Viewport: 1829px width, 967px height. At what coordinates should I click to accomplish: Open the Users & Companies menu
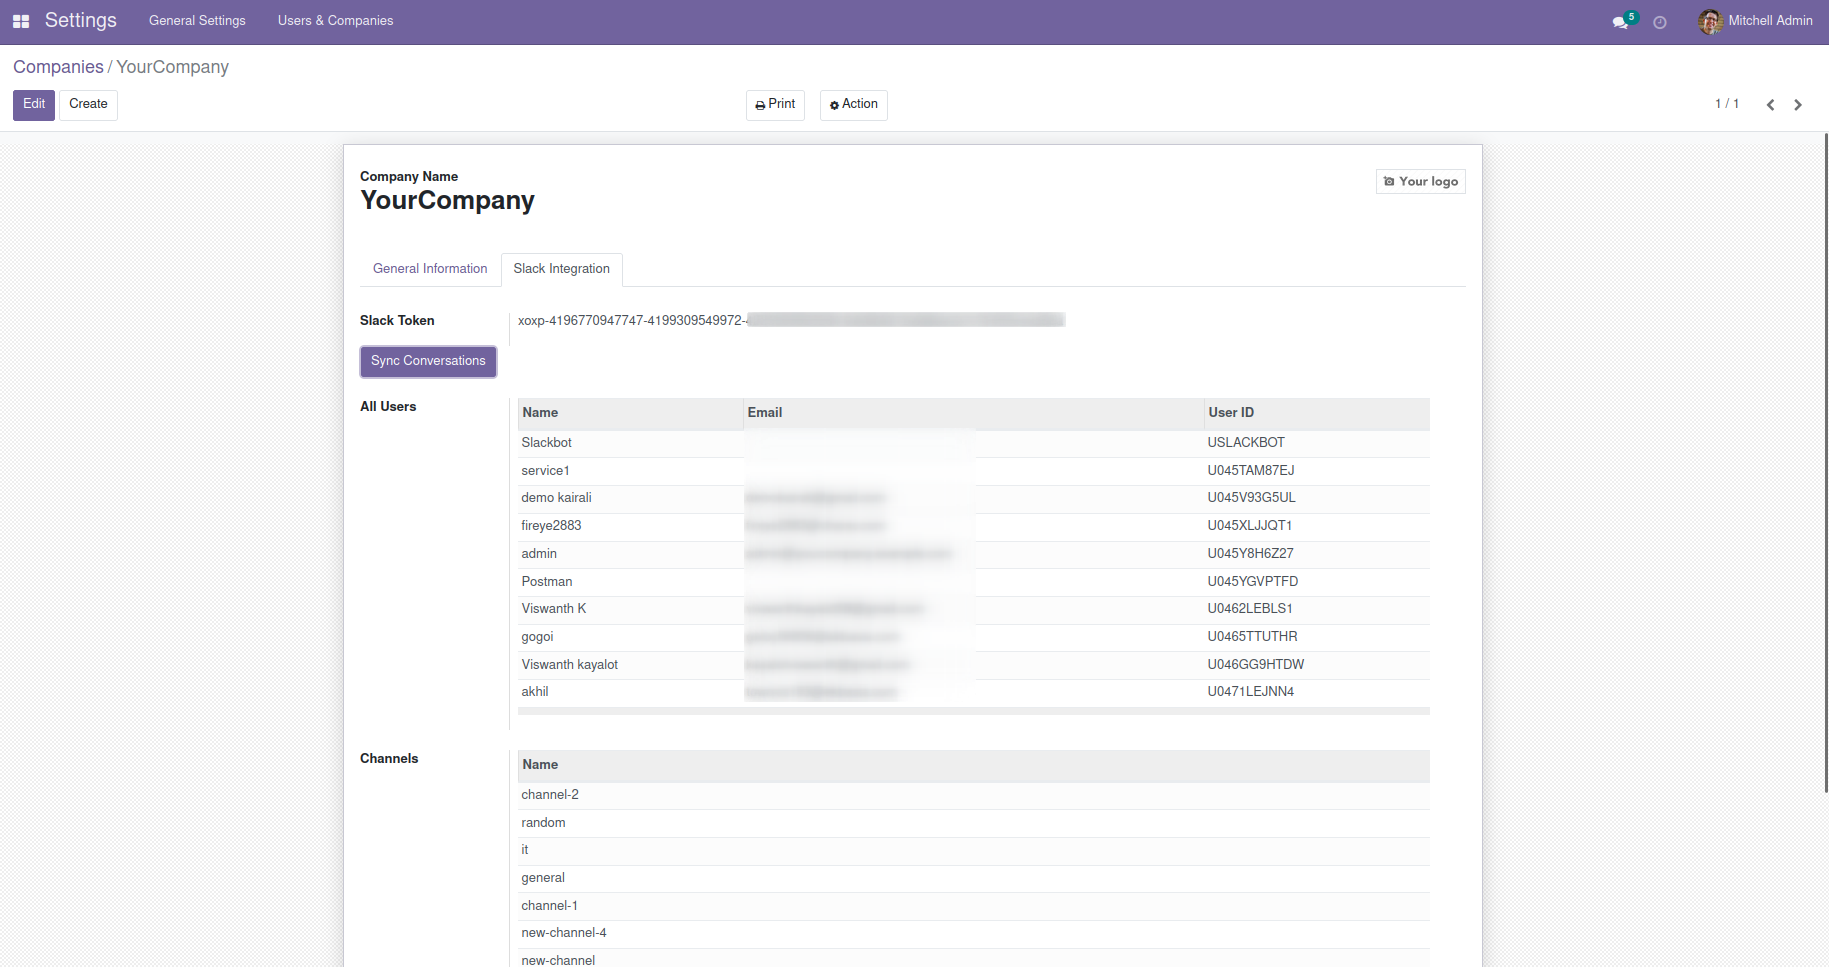[x=335, y=21]
